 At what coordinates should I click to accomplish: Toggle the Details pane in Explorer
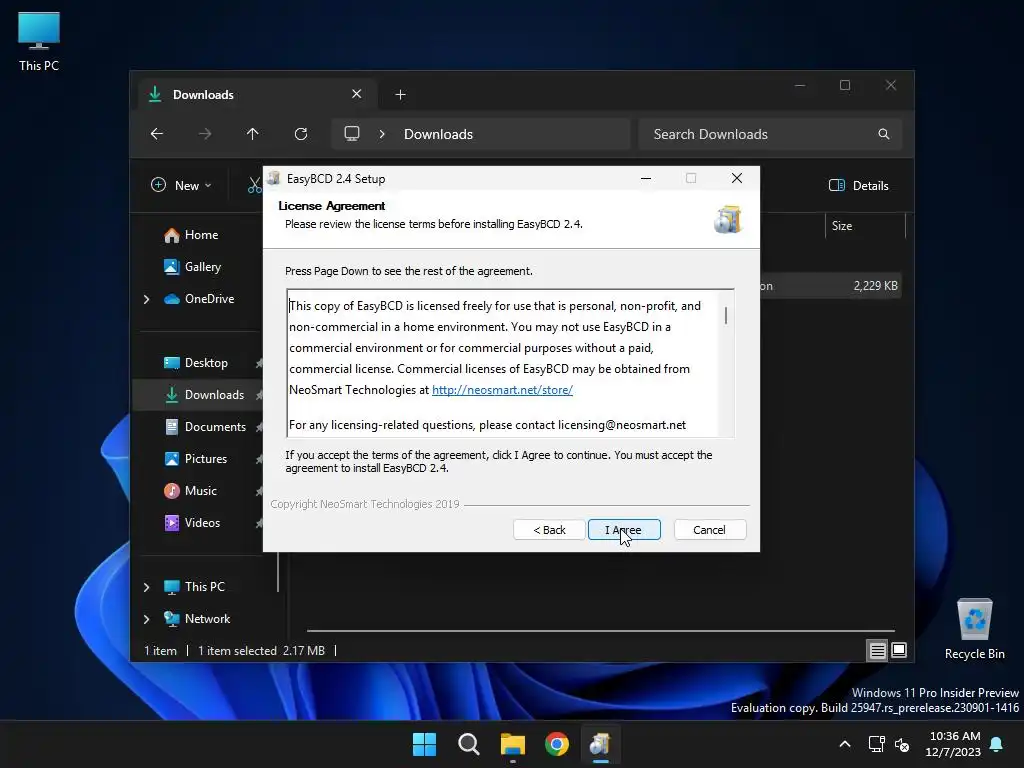pos(859,185)
